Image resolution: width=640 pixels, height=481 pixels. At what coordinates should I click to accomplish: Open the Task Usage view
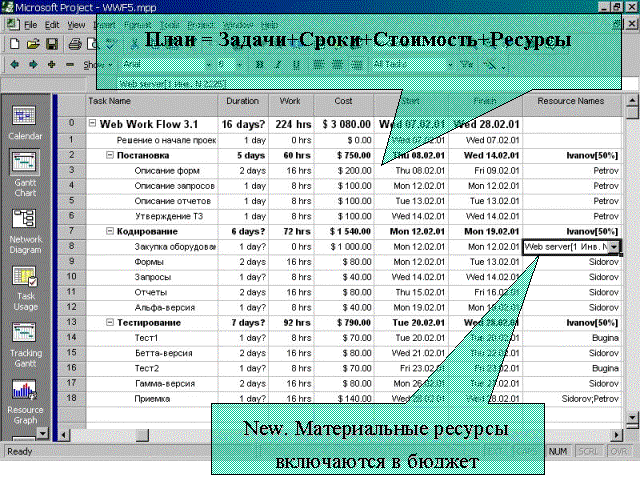[x=25, y=288]
